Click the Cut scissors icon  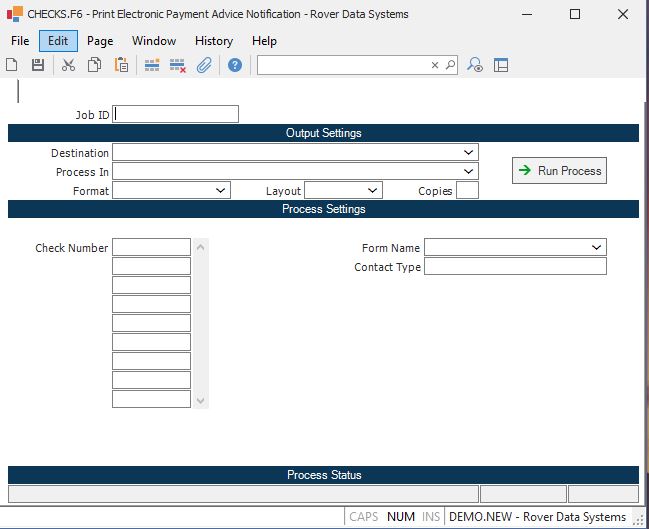(x=68, y=65)
